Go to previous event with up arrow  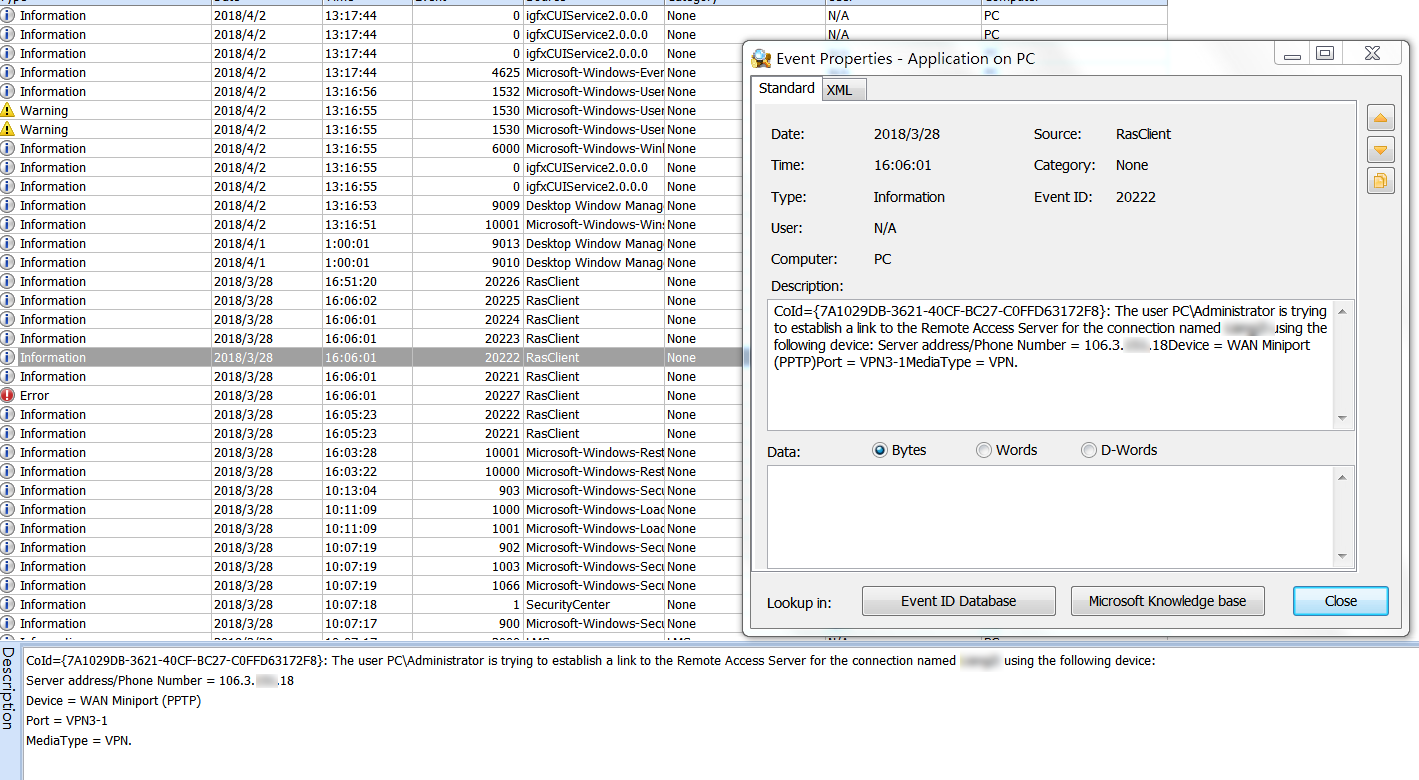pyautogui.click(x=1381, y=118)
